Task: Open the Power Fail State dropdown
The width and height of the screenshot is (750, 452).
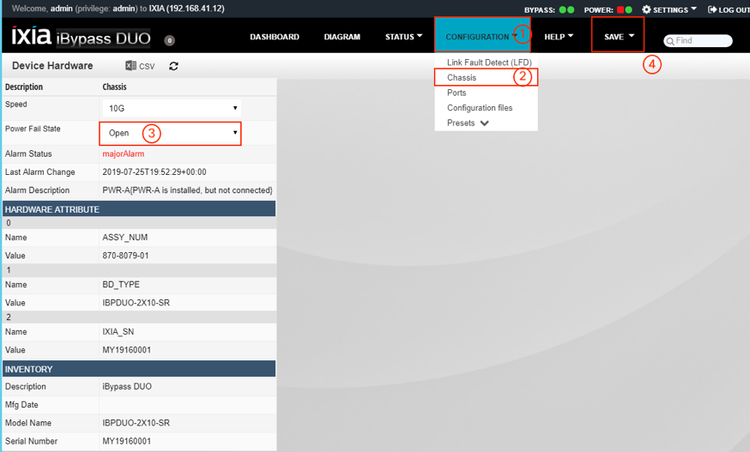Action: (170, 133)
